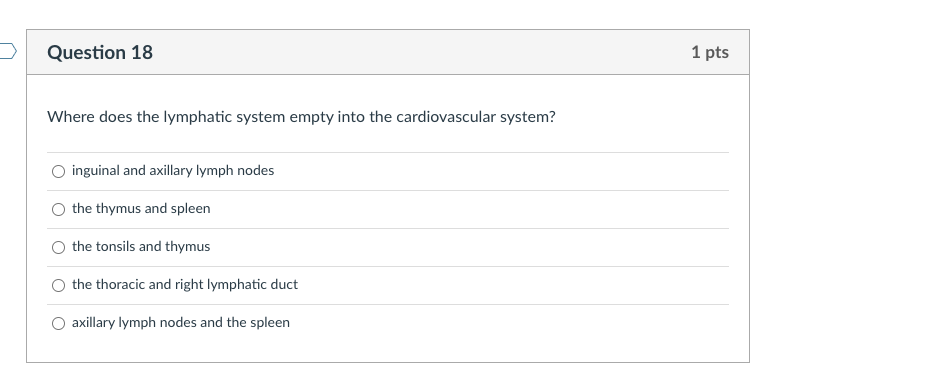The width and height of the screenshot is (930, 388).
Task: Mark the 'the tonsils and thymus' radio button
Action: pyautogui.click(x=58, y=247)
